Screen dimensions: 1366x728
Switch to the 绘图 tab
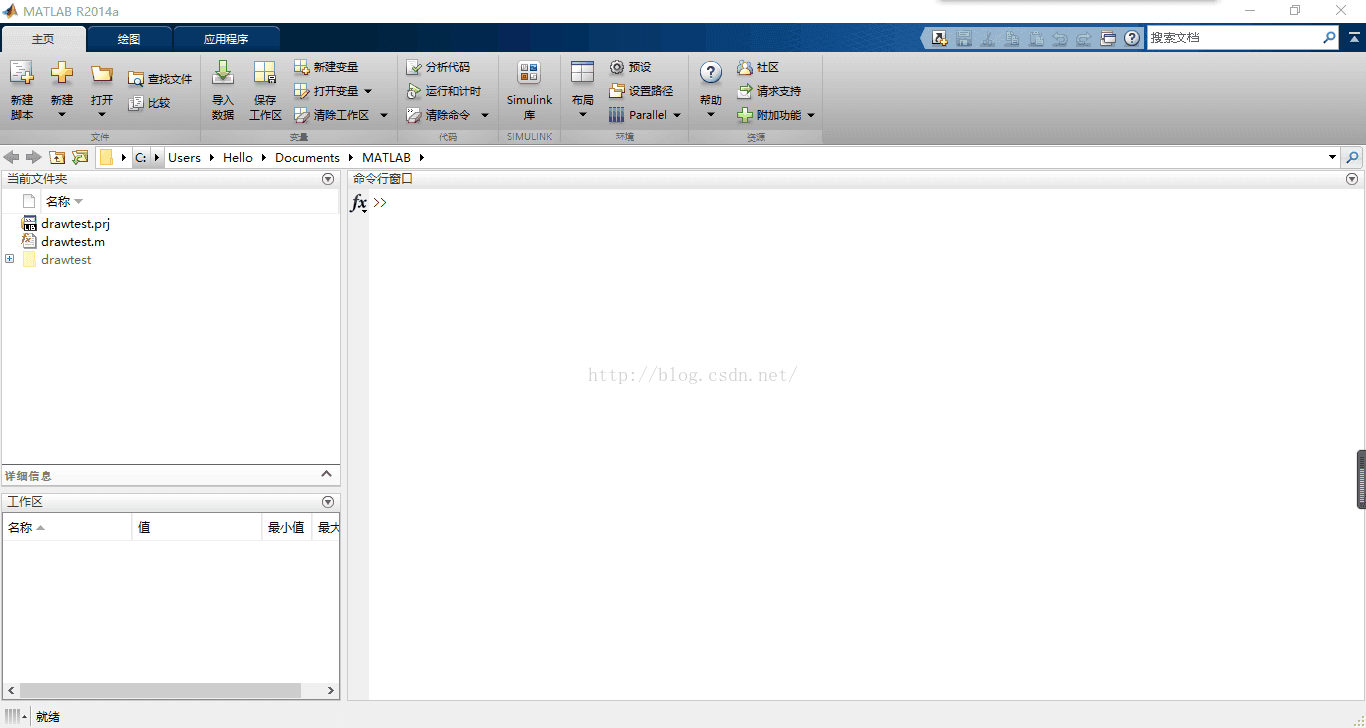pyautogui.click(x=129, y=39)
